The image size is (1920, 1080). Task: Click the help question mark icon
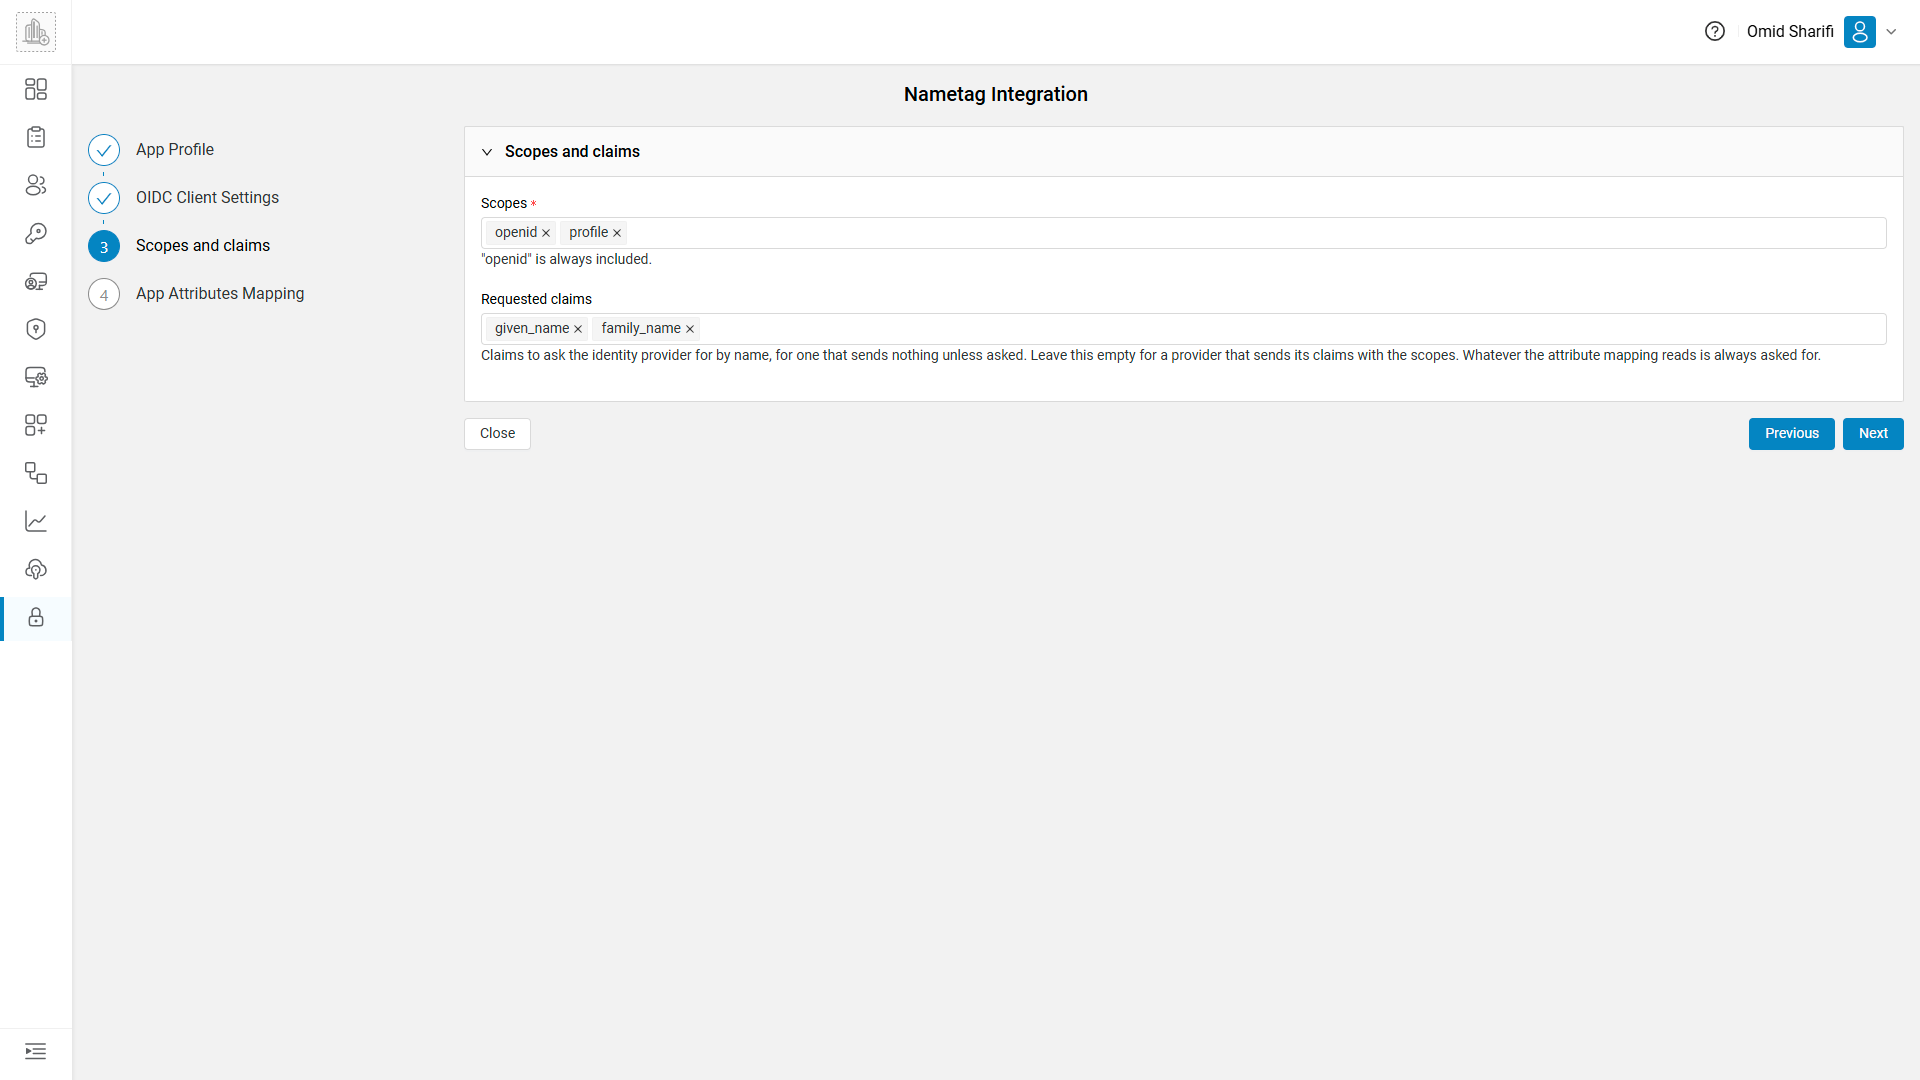point(1715,31)
